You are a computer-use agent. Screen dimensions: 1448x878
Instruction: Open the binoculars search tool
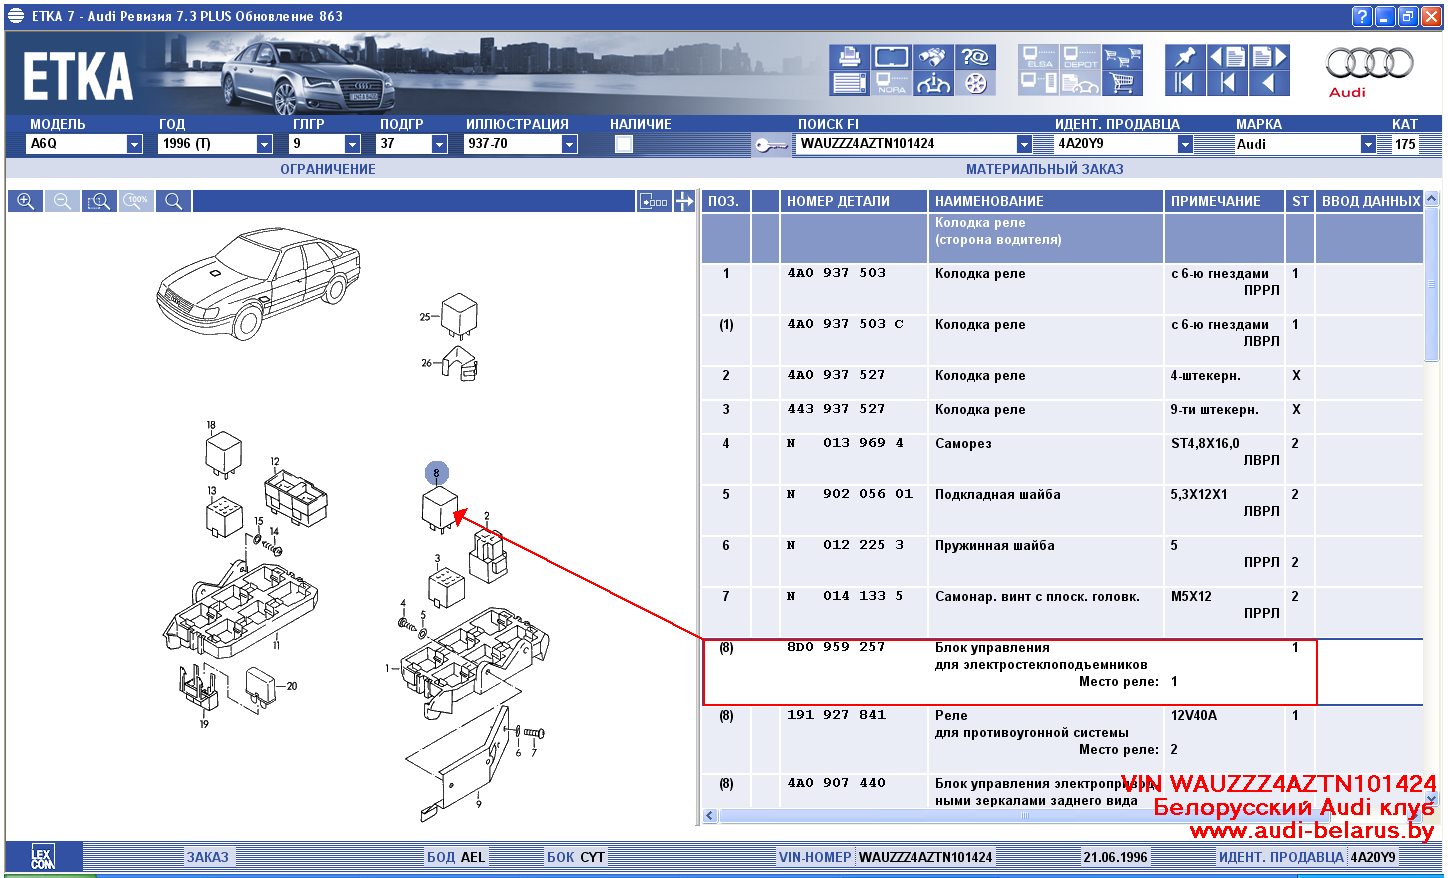pyautogui.click(x=932, y=57)
